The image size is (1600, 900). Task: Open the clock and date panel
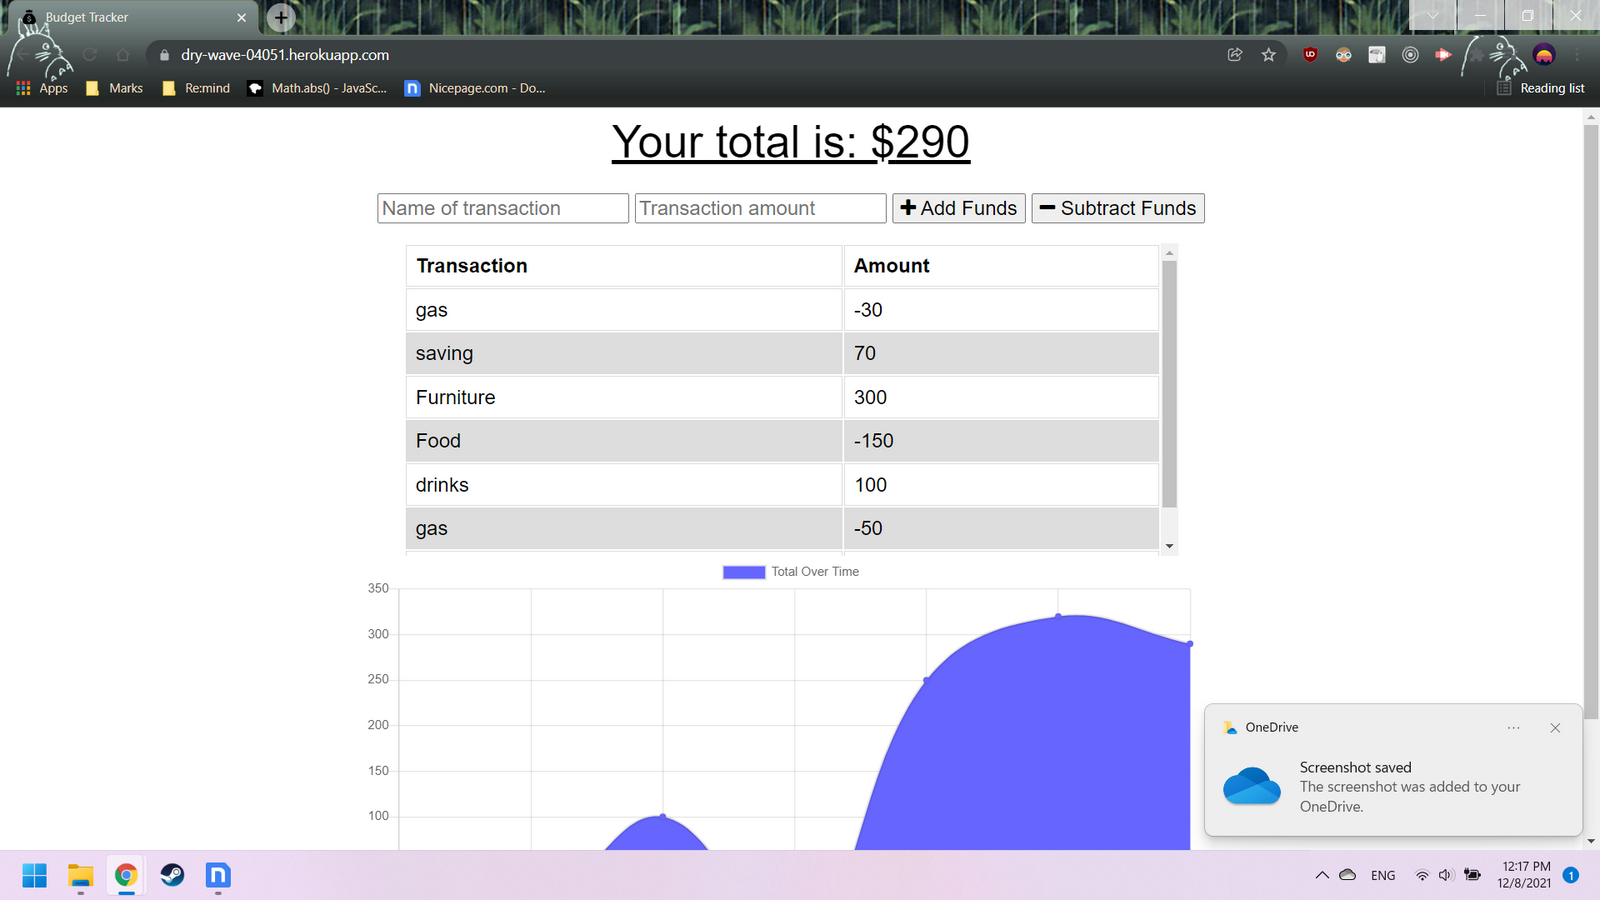point(1525,875)
